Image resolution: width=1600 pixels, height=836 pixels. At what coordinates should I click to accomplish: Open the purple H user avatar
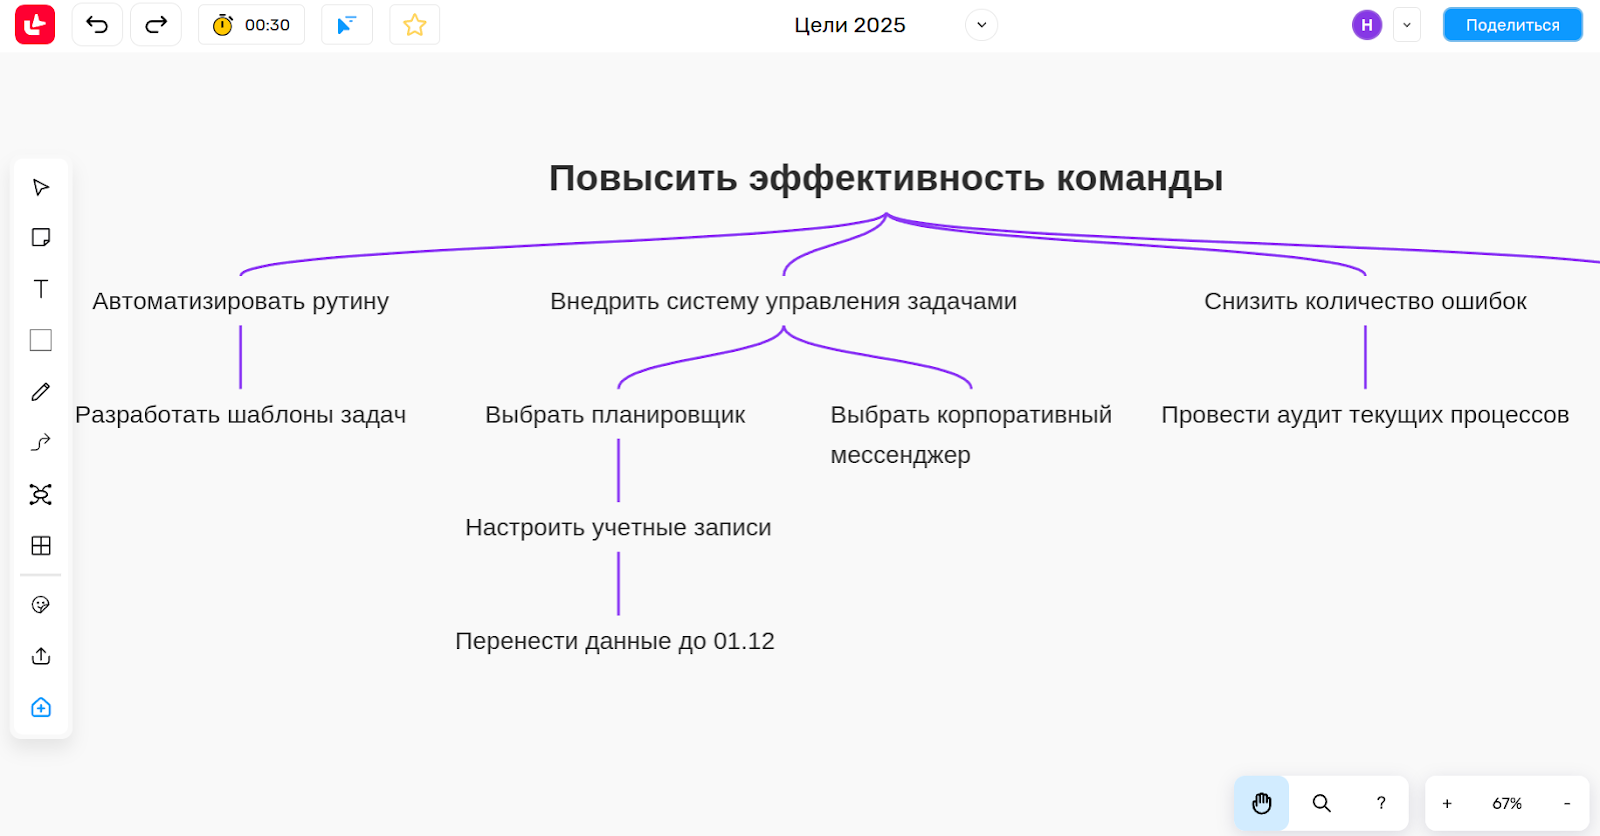click(1367, 25)
